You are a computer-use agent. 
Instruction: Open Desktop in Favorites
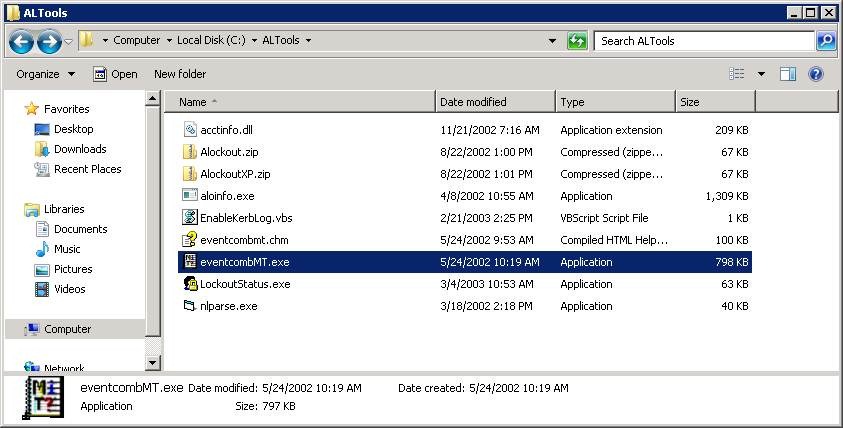[74, 129]
